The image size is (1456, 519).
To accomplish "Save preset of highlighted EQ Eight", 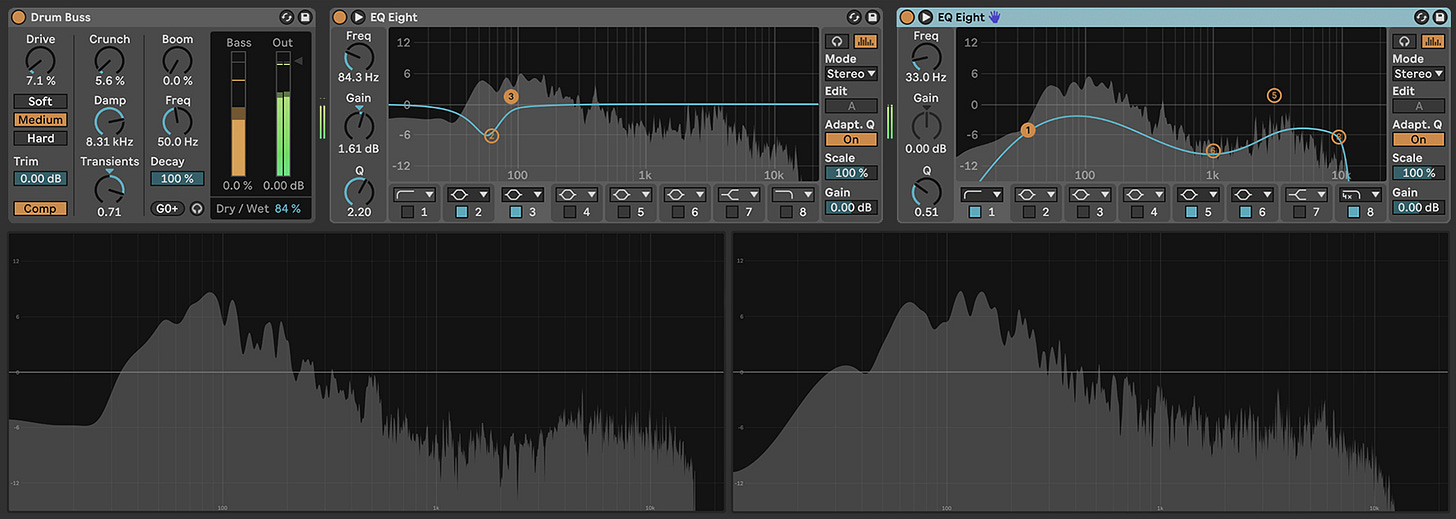I will click(1440, 17).
